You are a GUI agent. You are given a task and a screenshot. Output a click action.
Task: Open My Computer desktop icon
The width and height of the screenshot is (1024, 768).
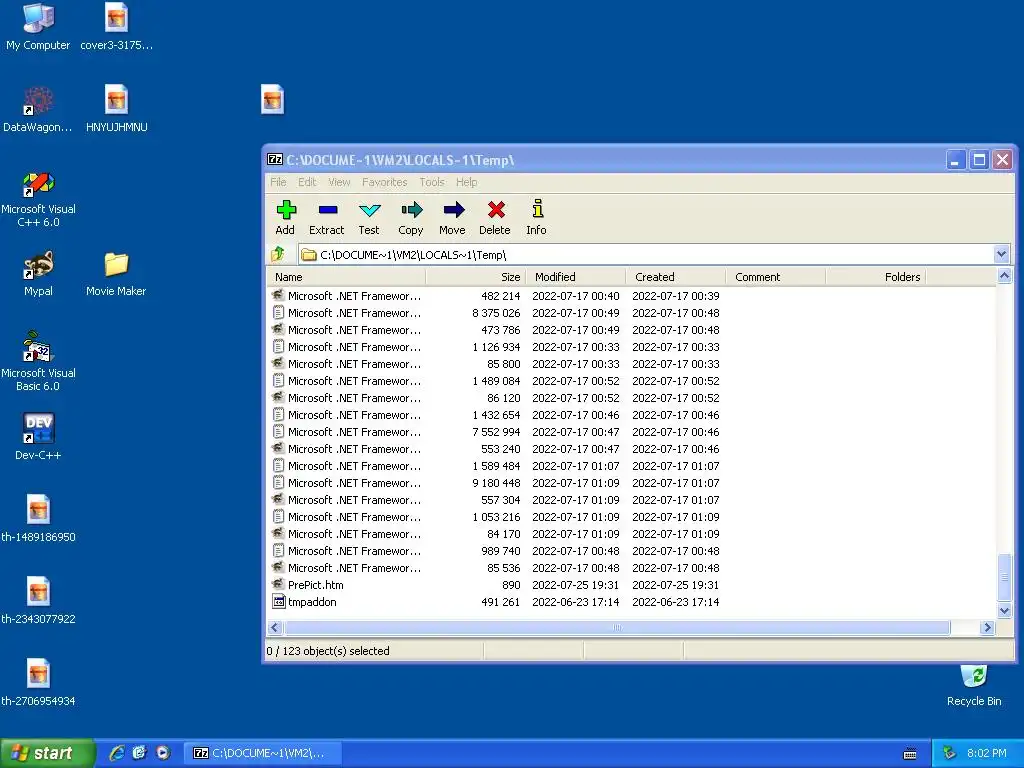pos(38,26)
